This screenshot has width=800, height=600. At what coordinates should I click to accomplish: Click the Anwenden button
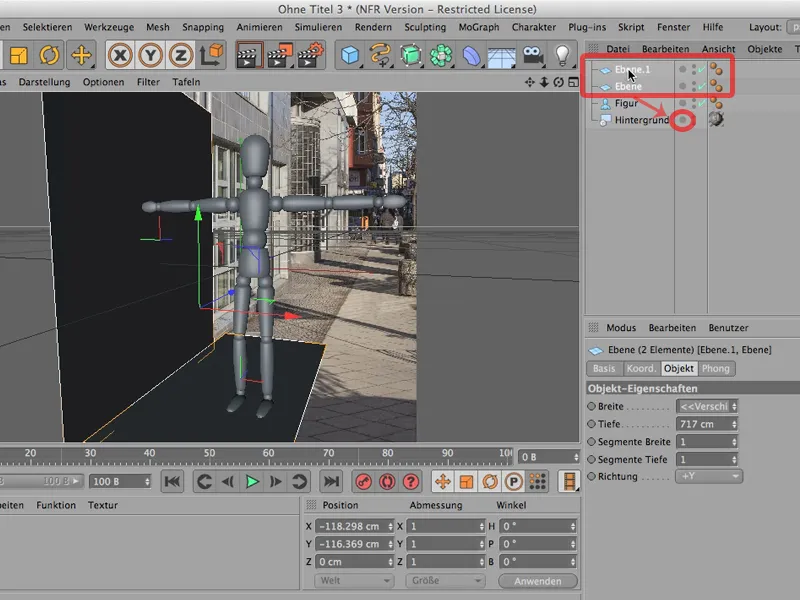click(x=538, y=581)
